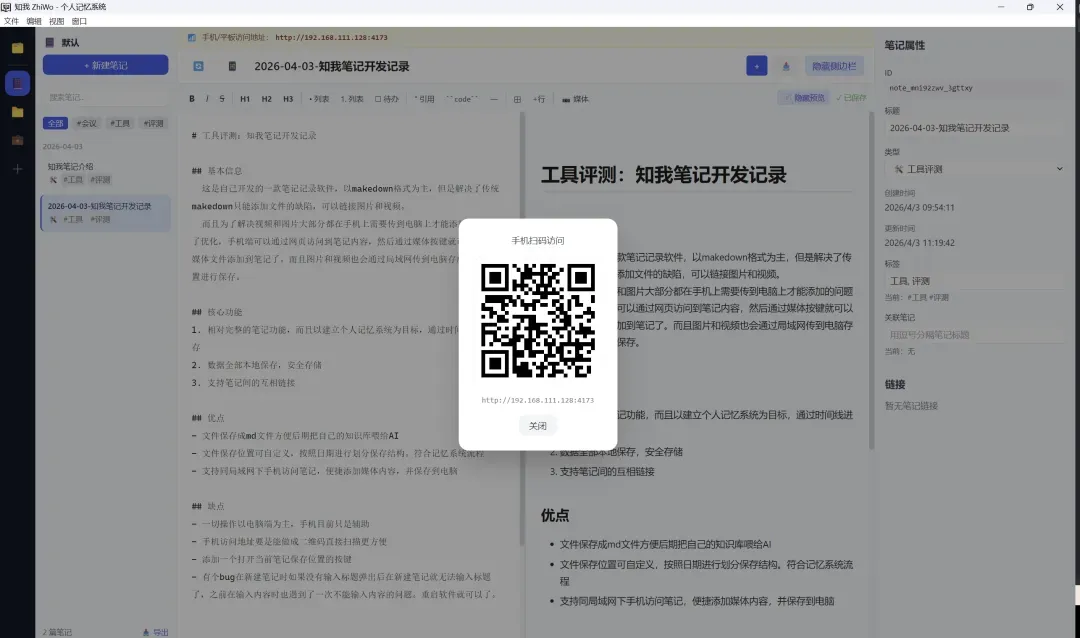
Task: Toggle bold formatting B
Action: [191, 99]
